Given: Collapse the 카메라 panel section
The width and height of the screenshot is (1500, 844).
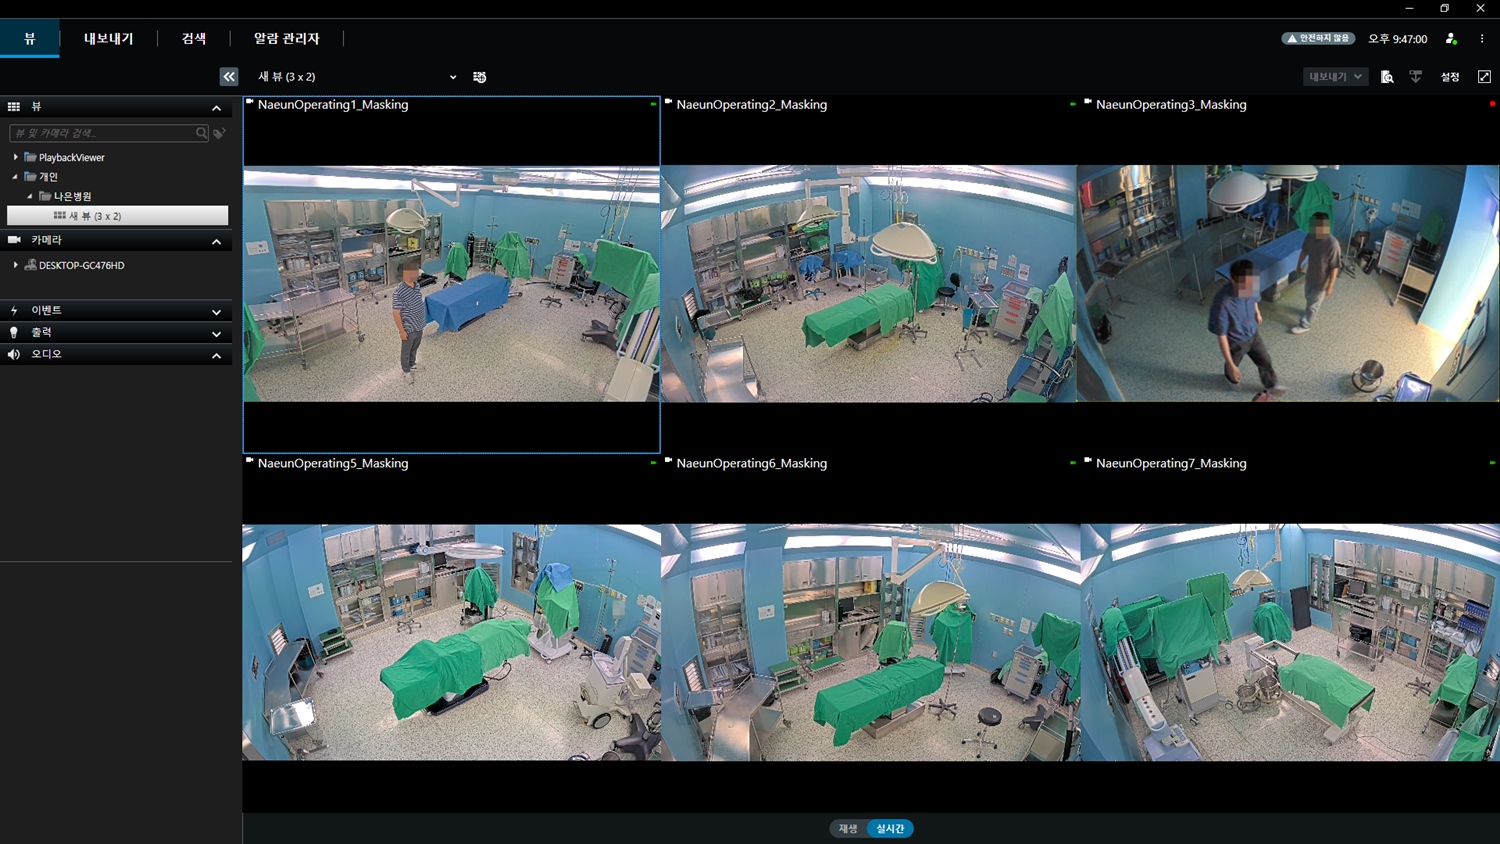Looking at the screenshot, I should click(x=216, y=241).
